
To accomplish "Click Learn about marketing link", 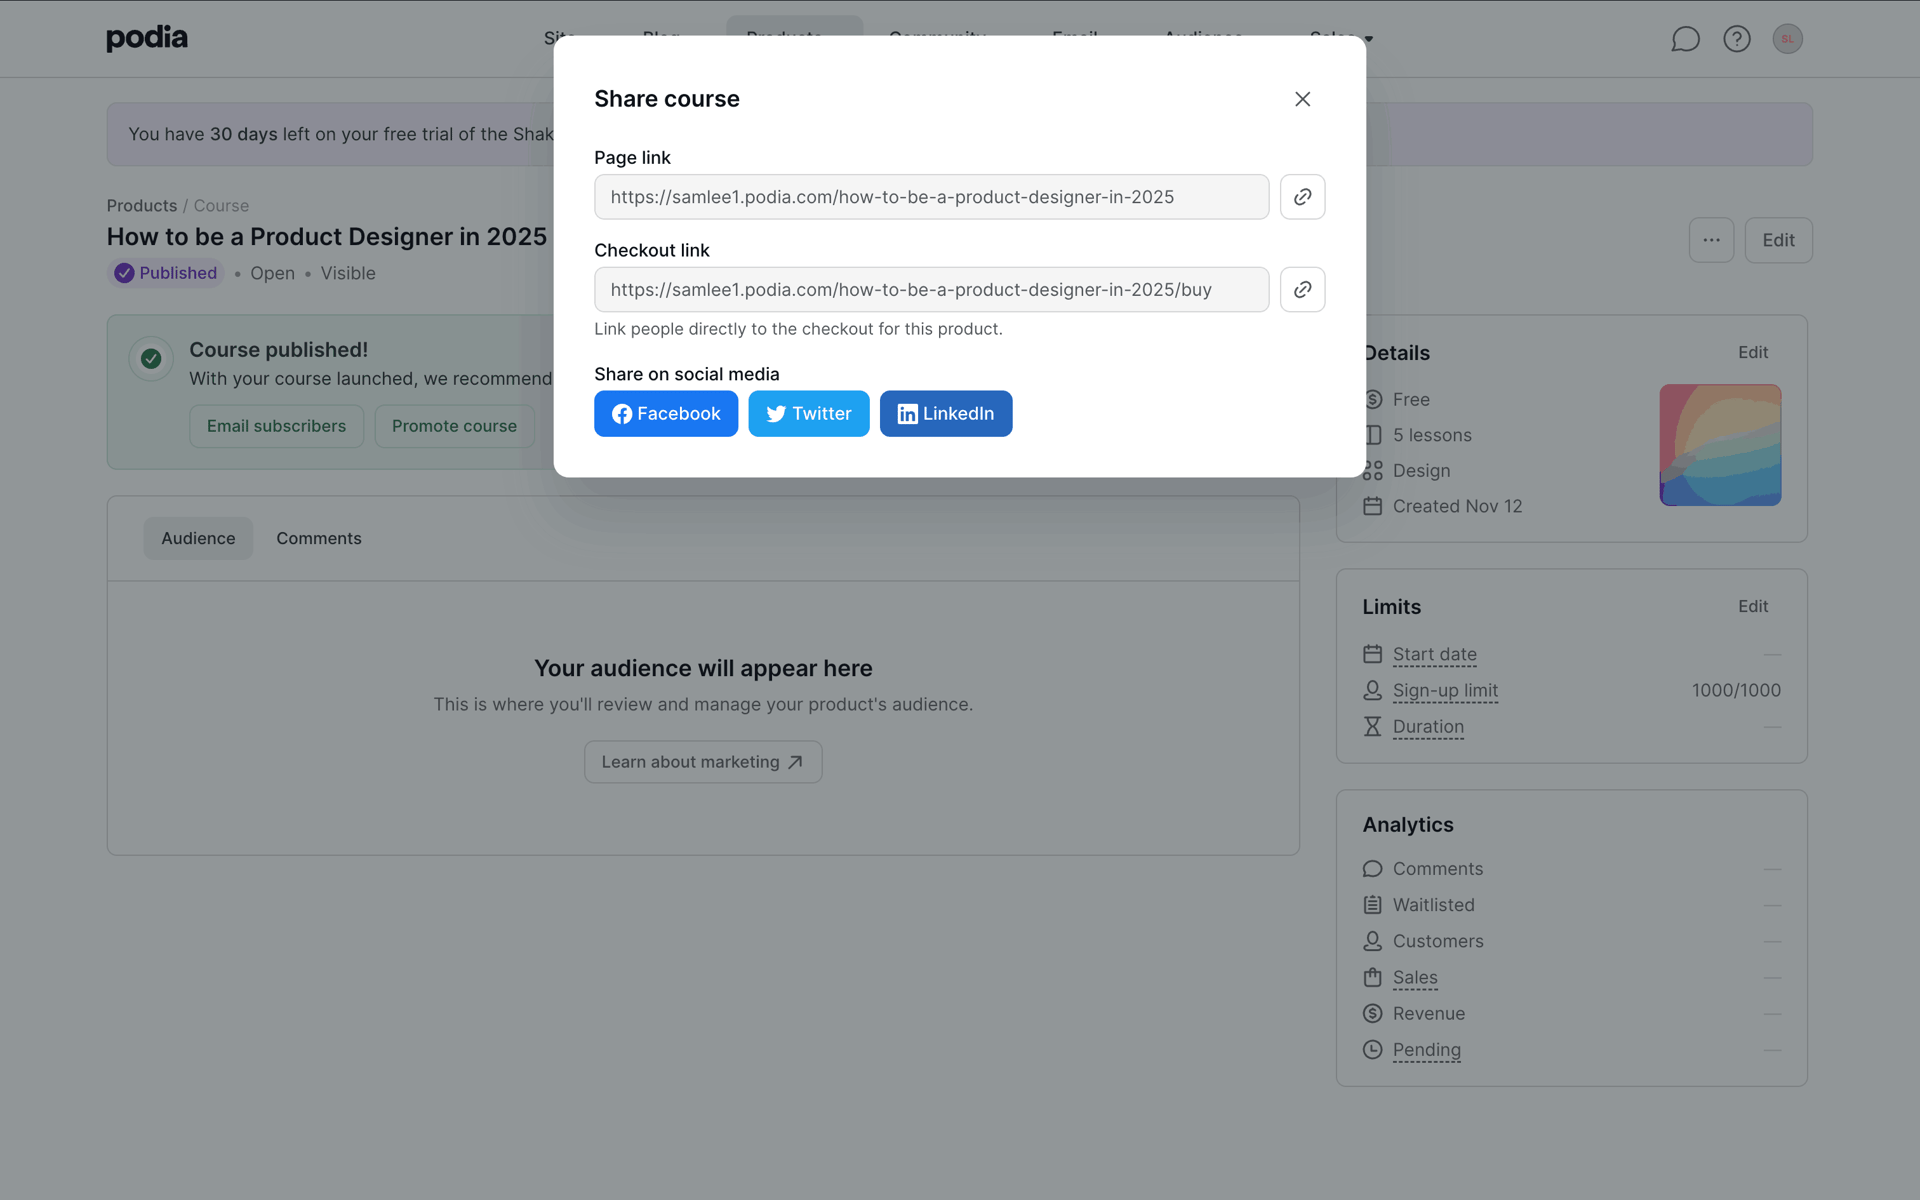I will (703, 762).
